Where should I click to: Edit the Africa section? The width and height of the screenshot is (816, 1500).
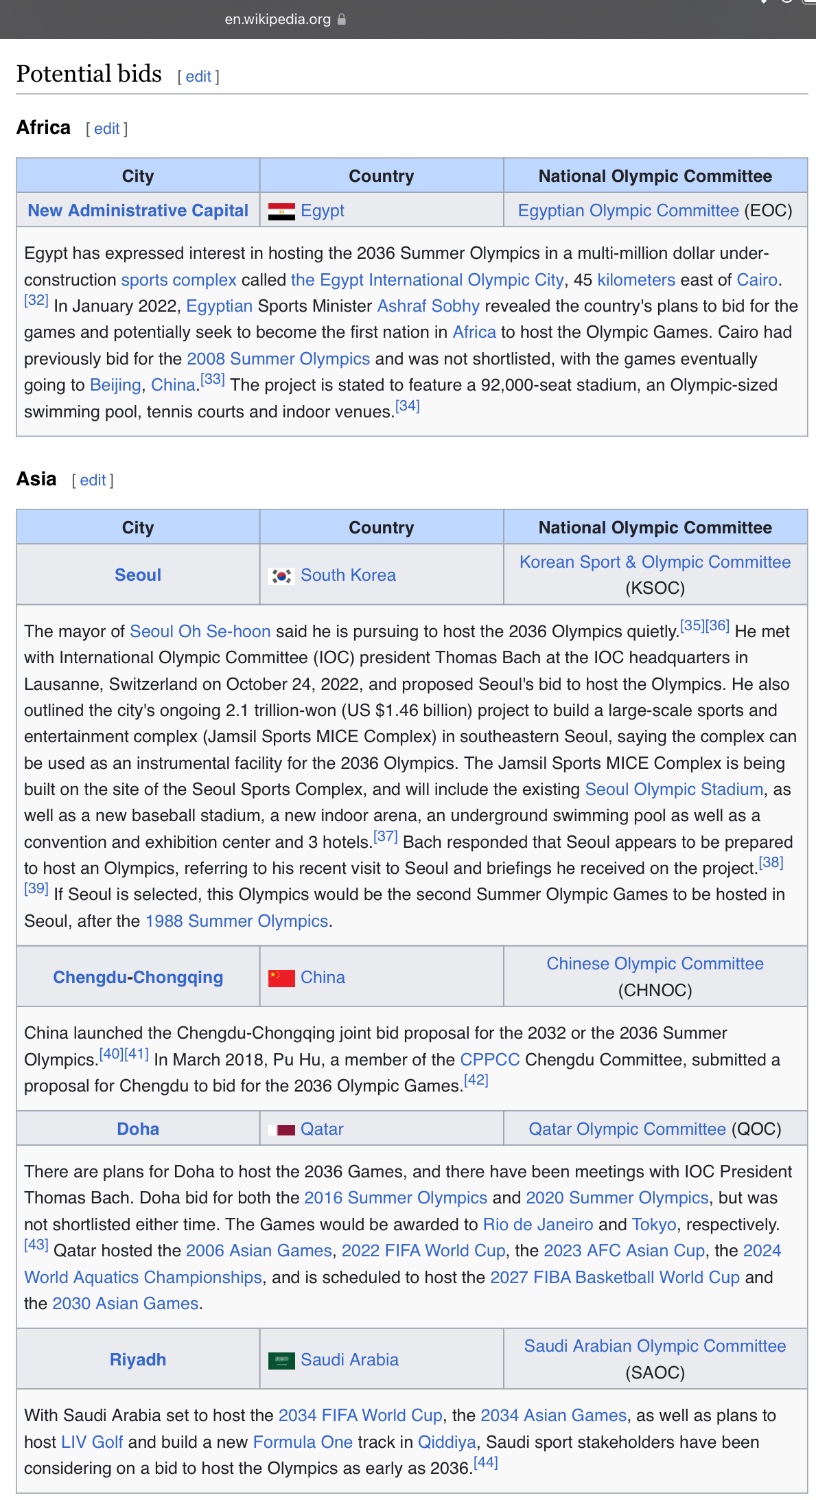pyautogui.click(x=107, y=128)
